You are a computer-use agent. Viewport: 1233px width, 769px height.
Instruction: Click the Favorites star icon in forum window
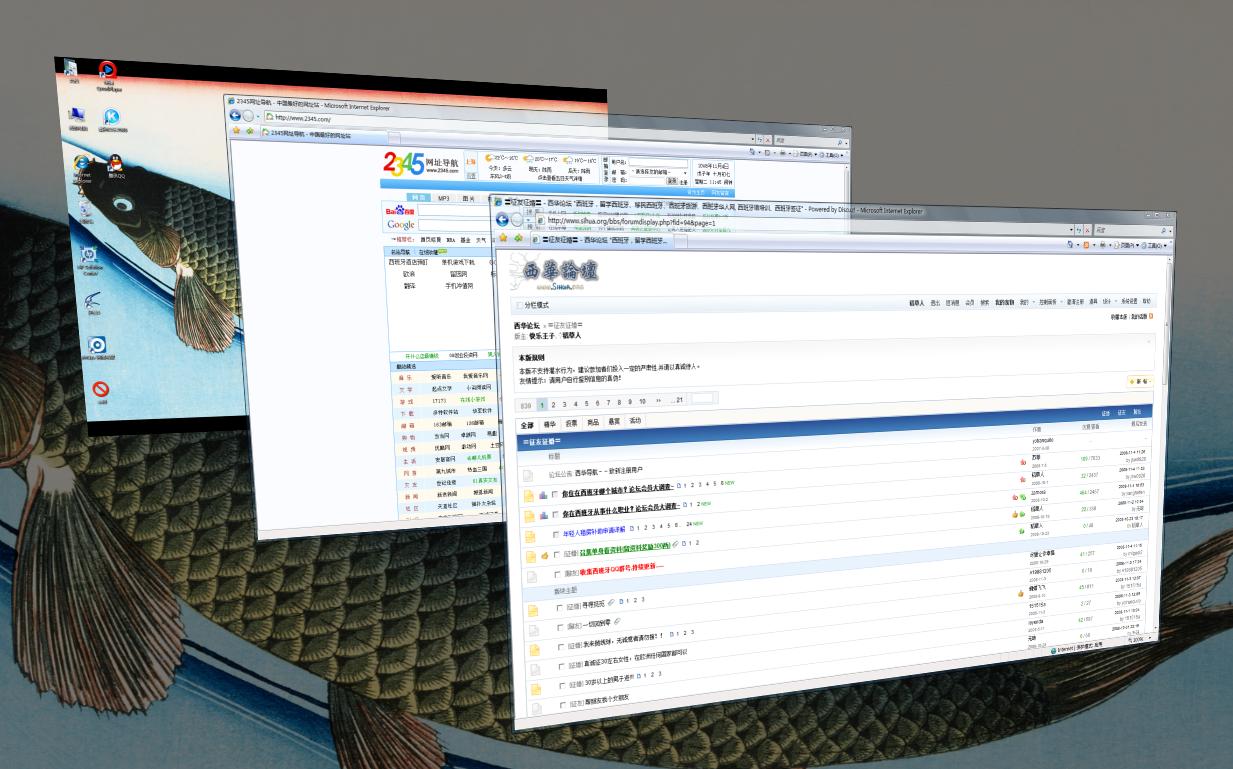(503, 239)
